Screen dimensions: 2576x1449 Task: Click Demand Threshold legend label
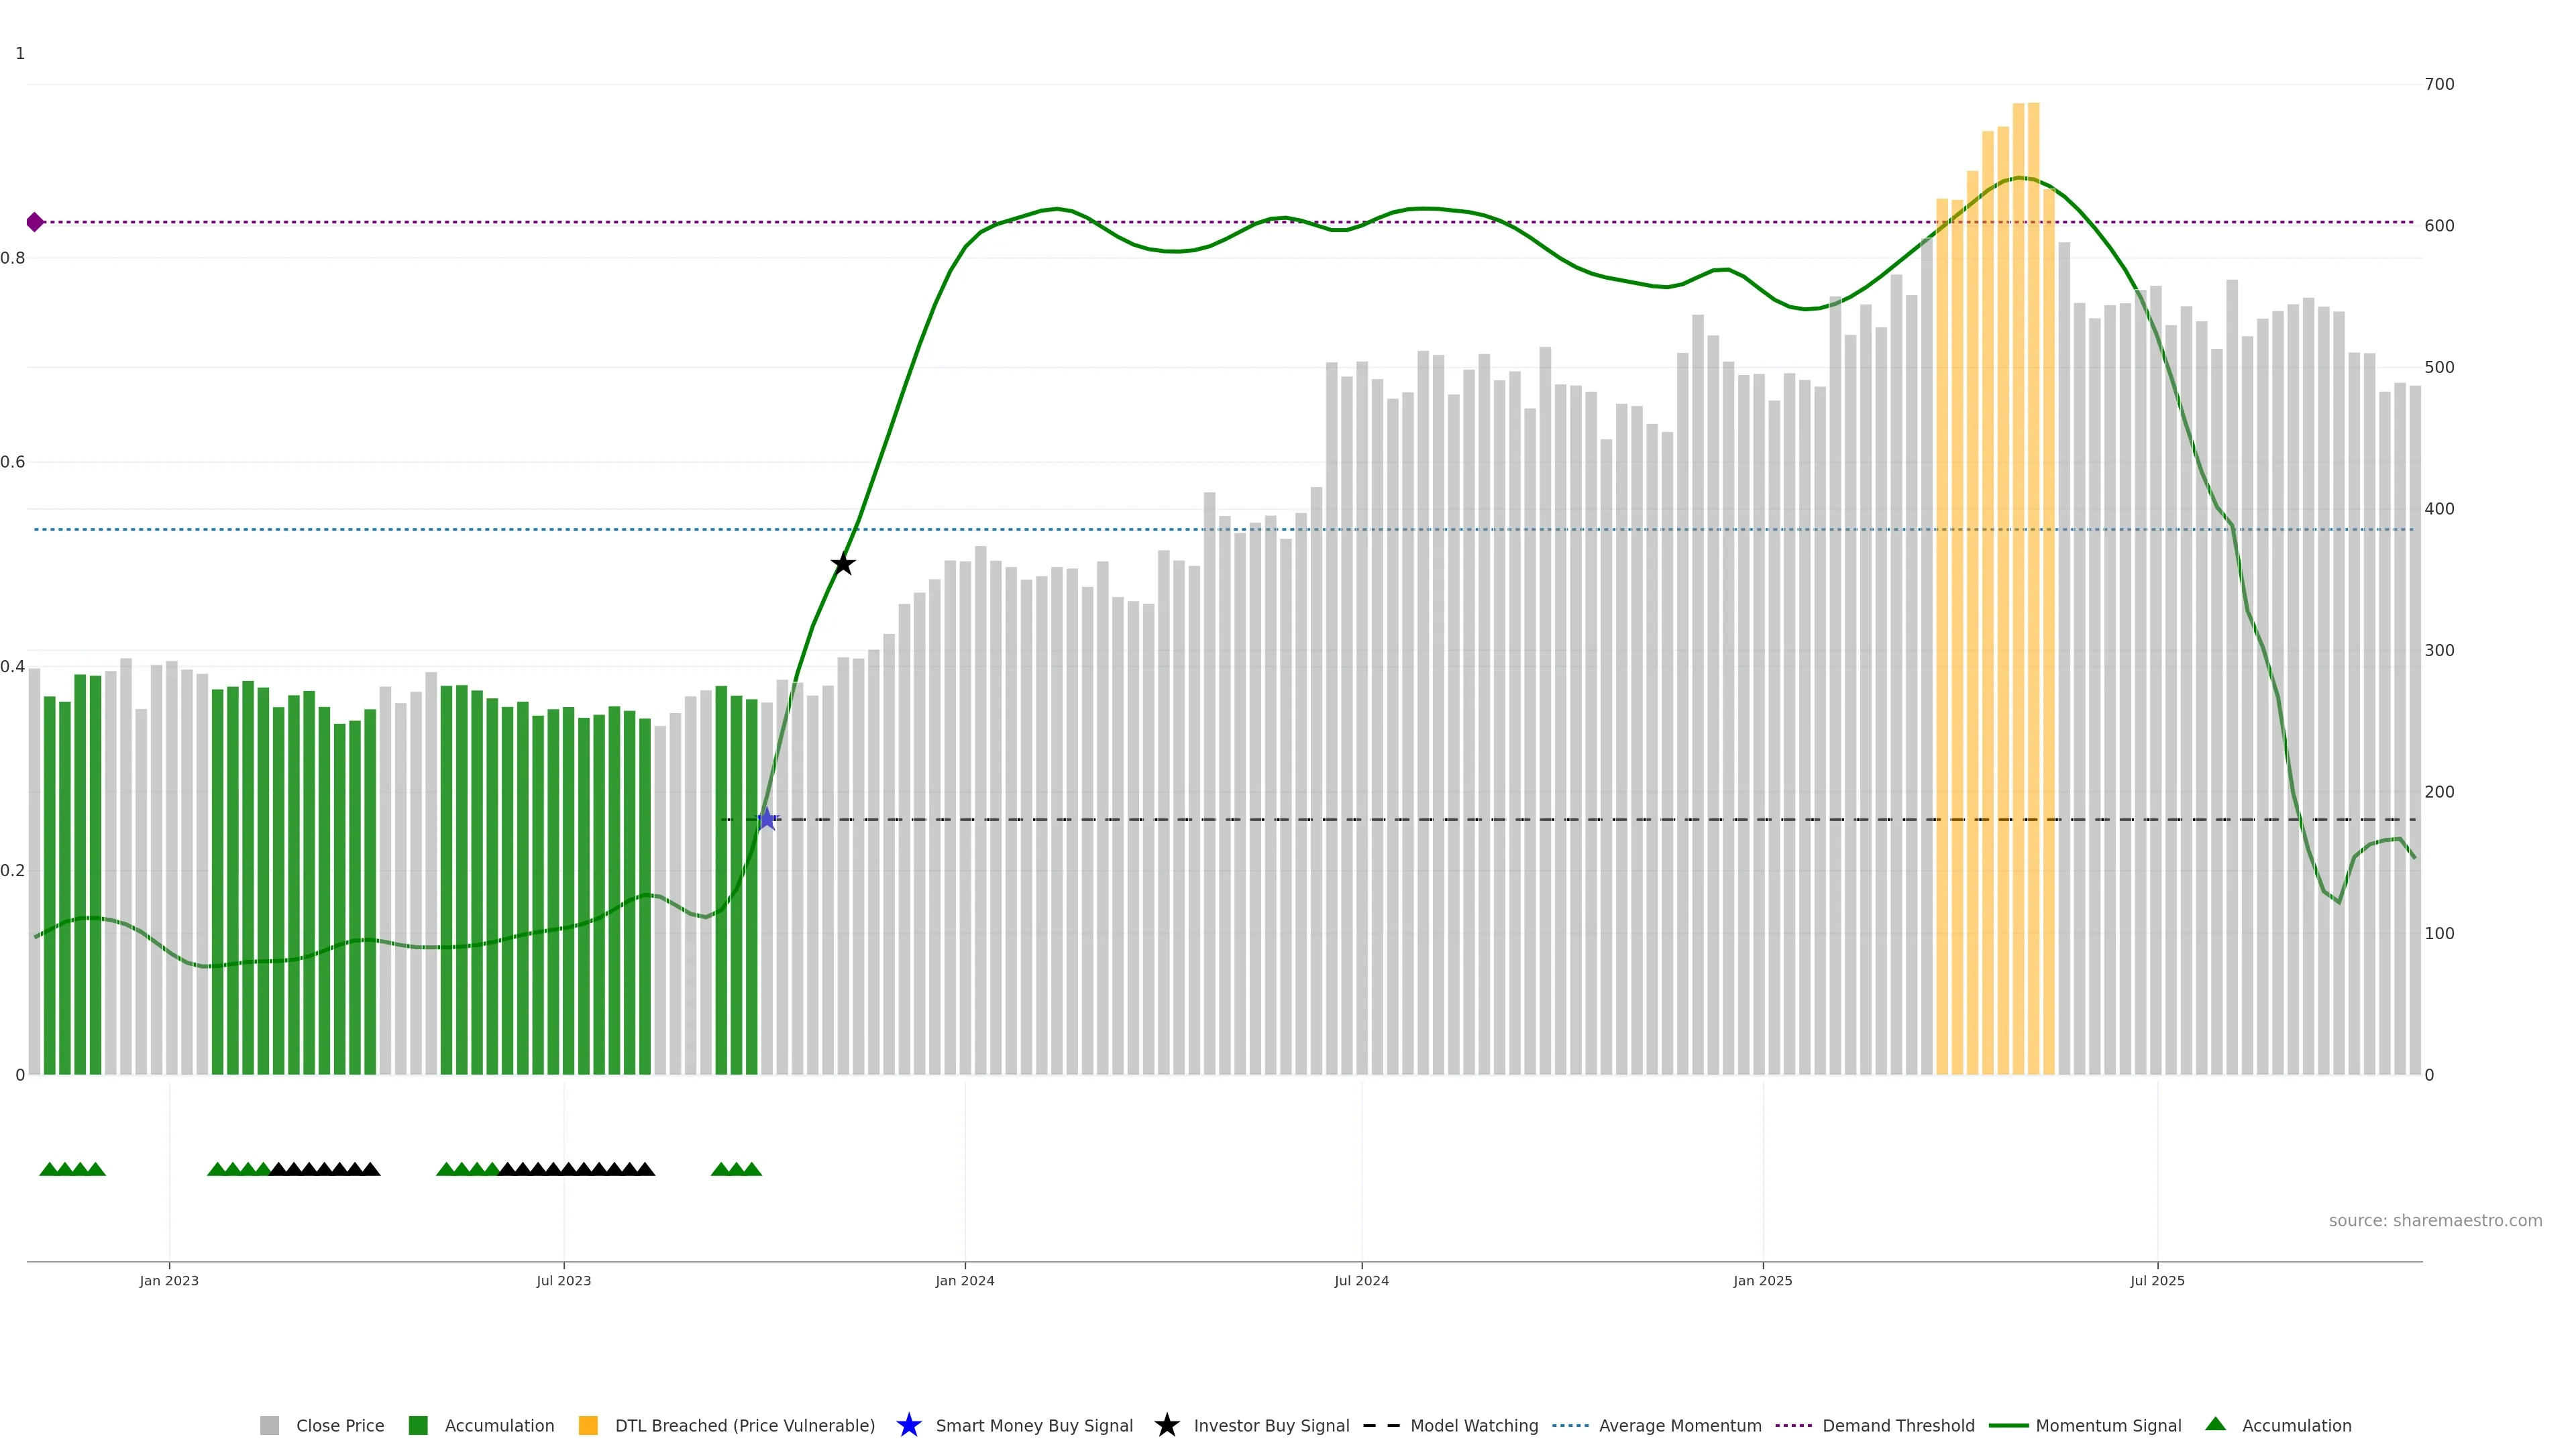pyautogui.click(x=1898, y=1425)
